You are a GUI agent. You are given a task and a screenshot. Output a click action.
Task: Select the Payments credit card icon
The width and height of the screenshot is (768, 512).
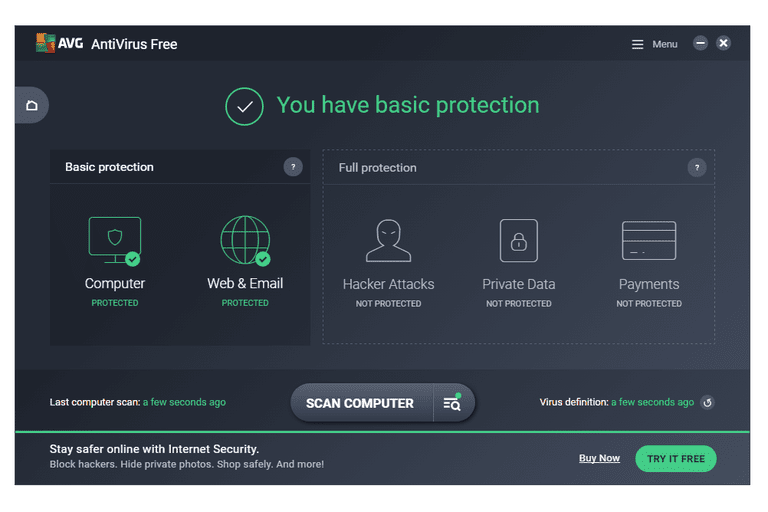coord(649,241)
